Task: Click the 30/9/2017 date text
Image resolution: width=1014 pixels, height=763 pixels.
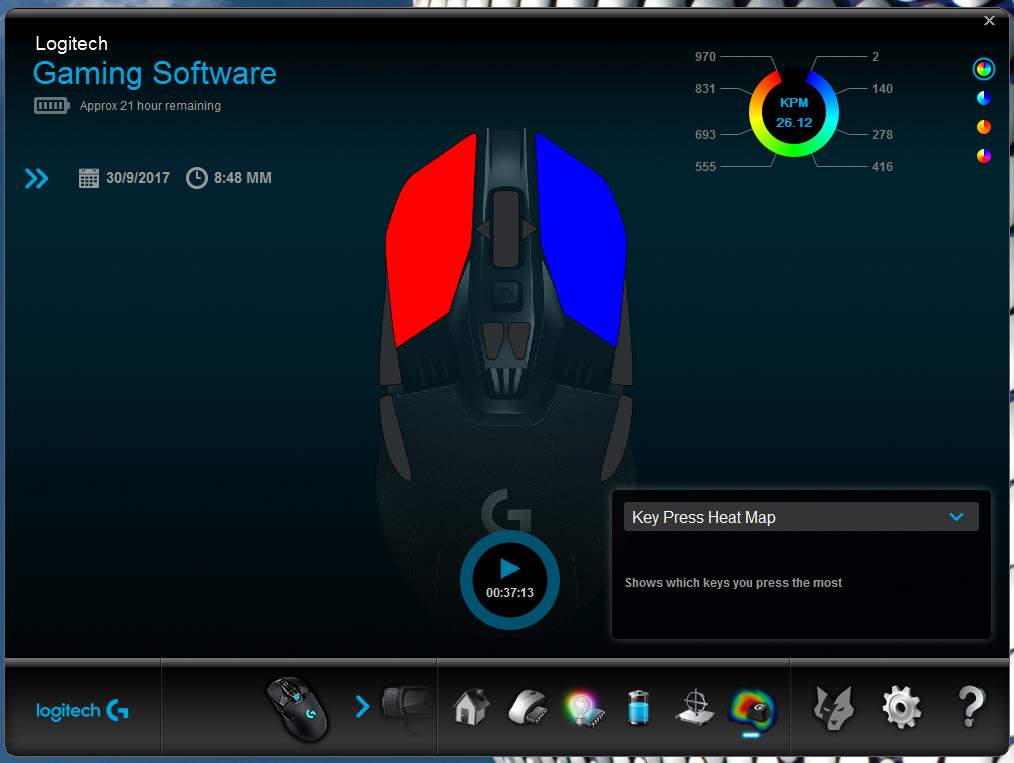Action: [138, 178]
